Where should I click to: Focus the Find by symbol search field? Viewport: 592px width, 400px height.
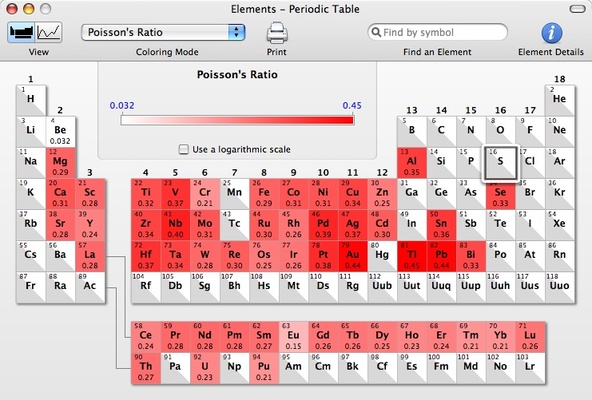click(437, 32)
